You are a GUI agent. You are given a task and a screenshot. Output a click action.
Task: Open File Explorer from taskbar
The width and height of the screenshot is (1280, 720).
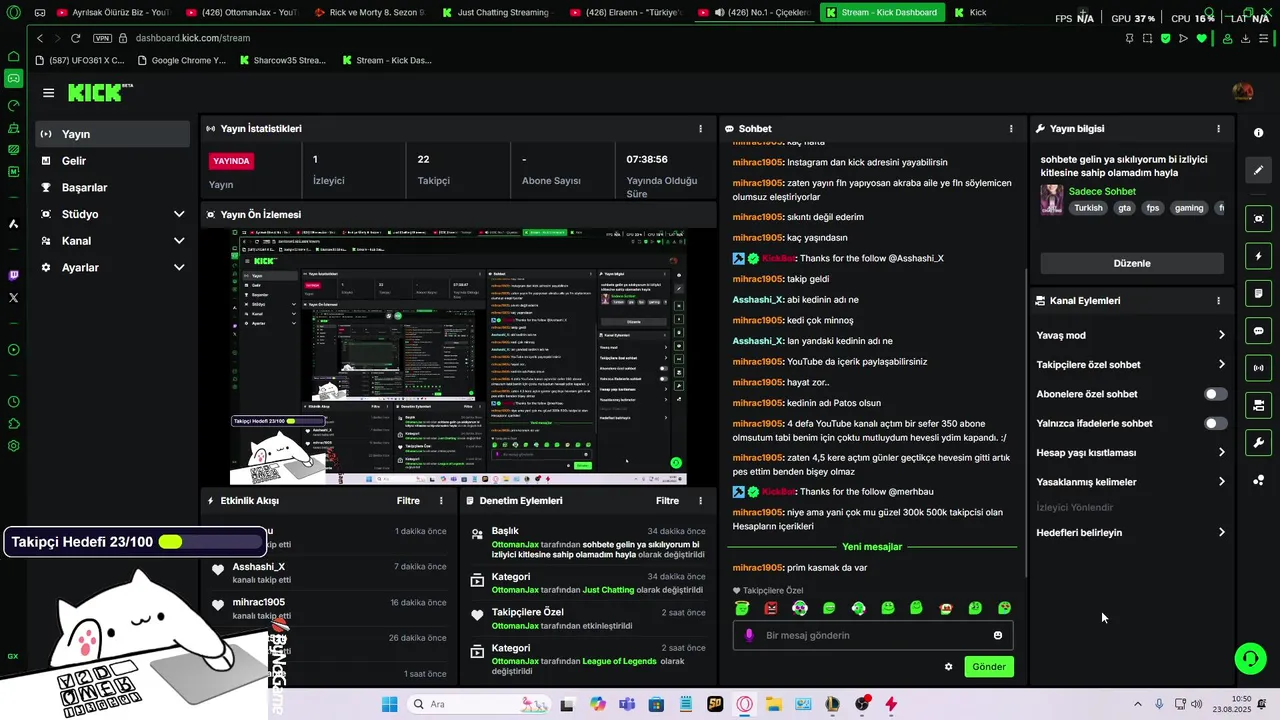[773, 704]
